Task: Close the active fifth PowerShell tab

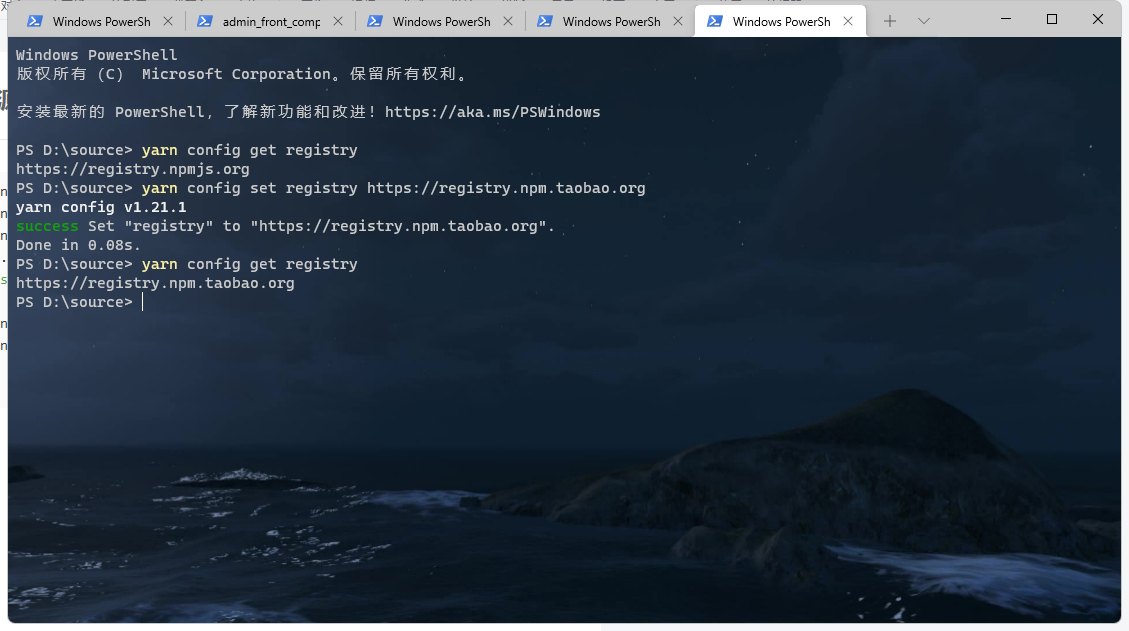Action: 848,22
